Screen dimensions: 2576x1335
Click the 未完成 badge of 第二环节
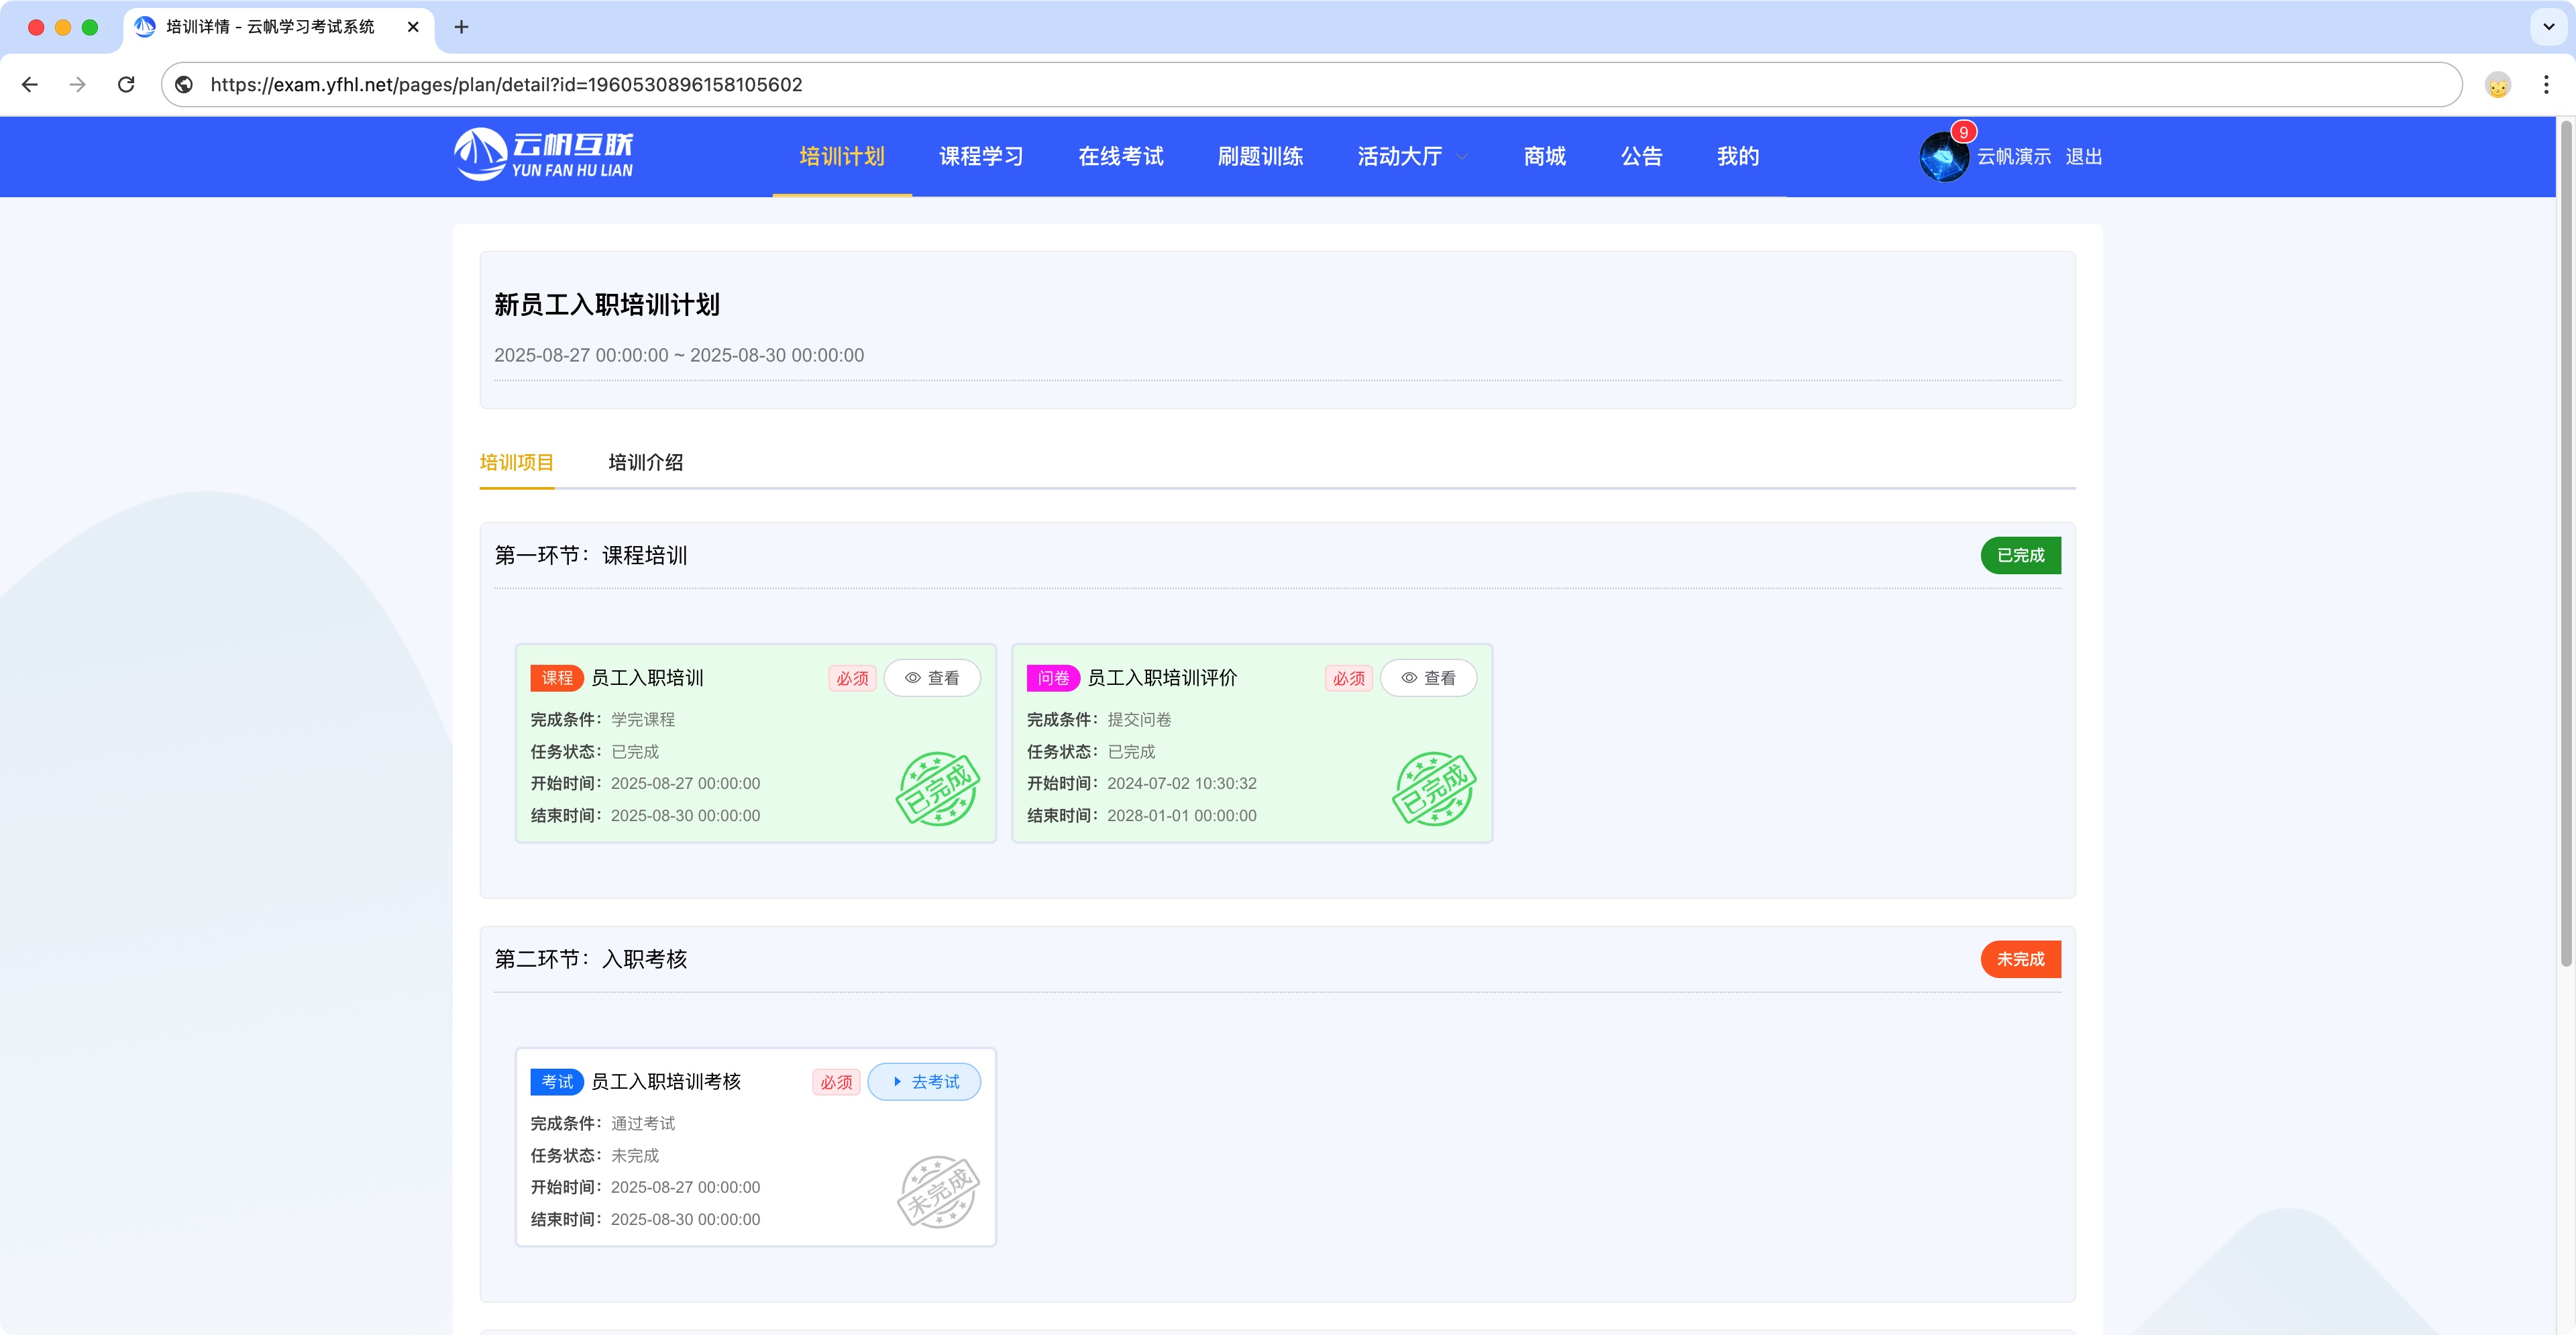2020,960
